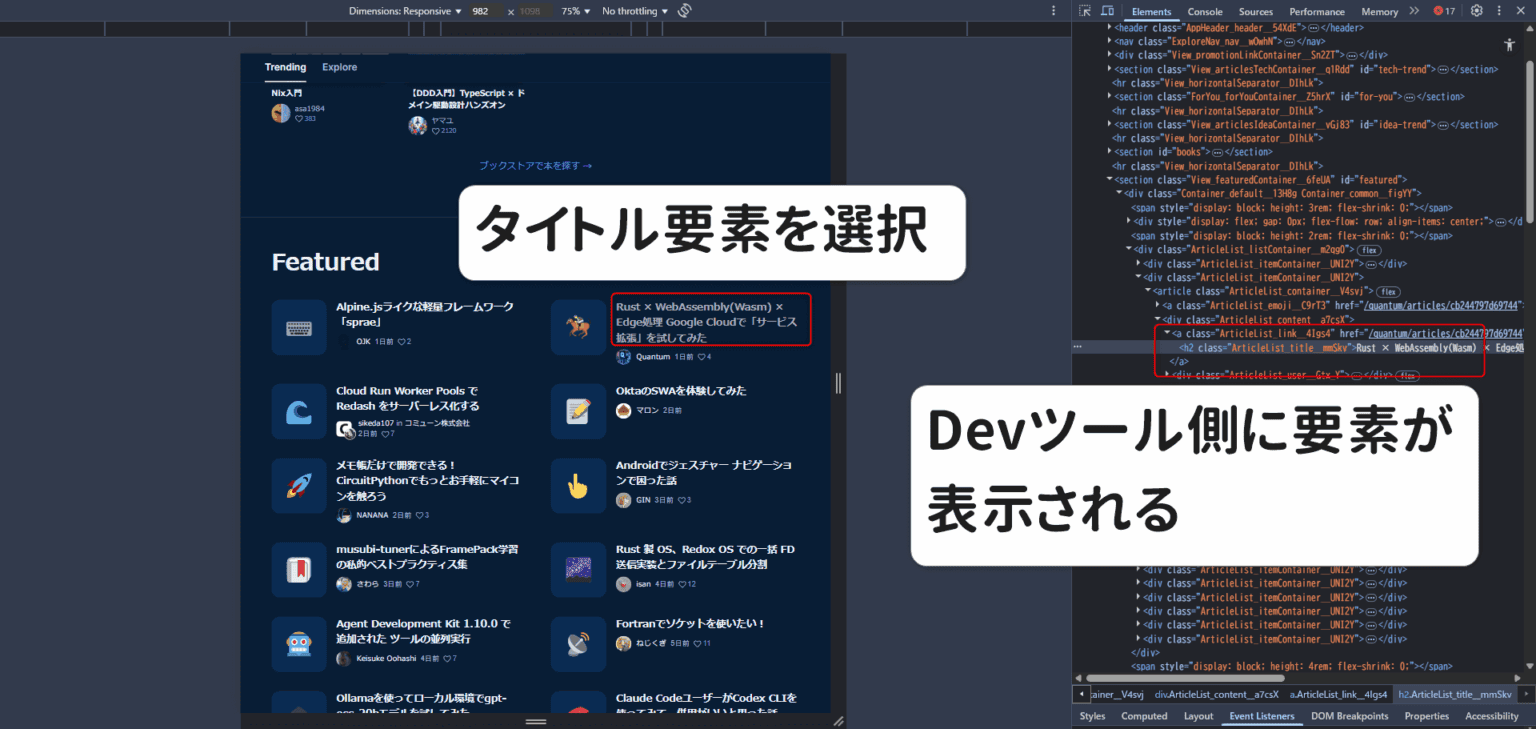Screen dimensions: 1536x729
Task: Switch to the Console tab
Action: 1204,11
